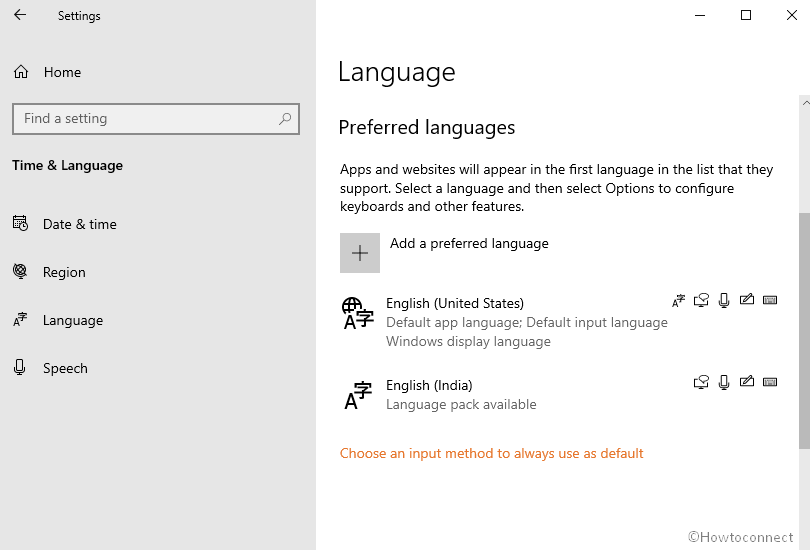The height and width of the screenshot is (550, 810).
Task: Click the Language sidebar icon
Action: pyautogui.click(x=20, y=319)
